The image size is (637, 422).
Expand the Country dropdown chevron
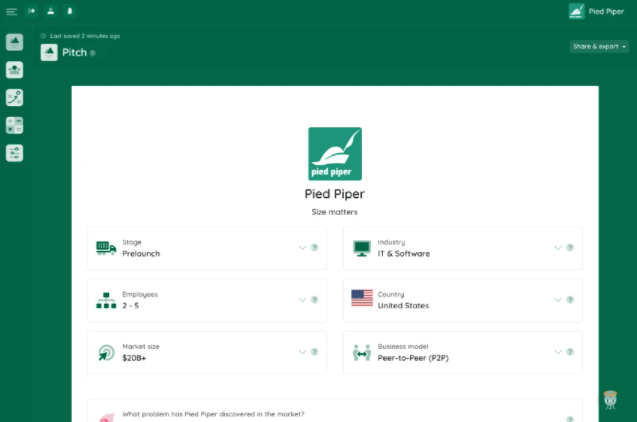coord(558,300)
